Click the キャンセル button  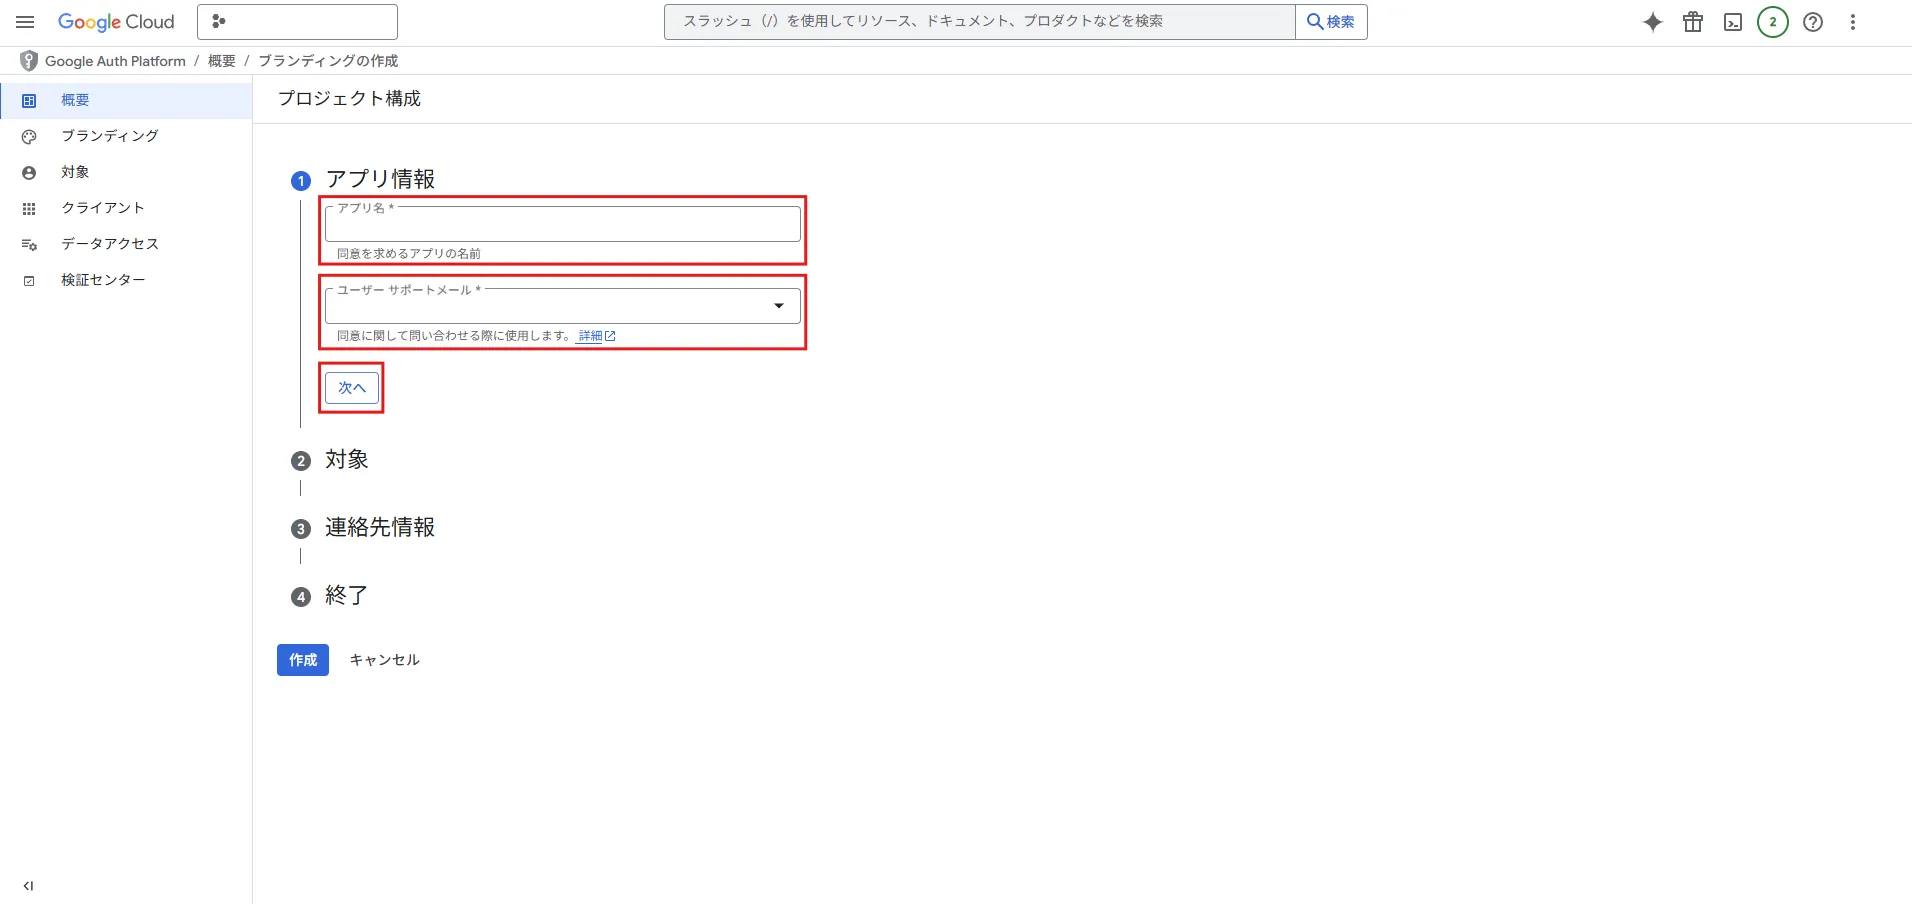pyautogui.click(x=384, y=660)
